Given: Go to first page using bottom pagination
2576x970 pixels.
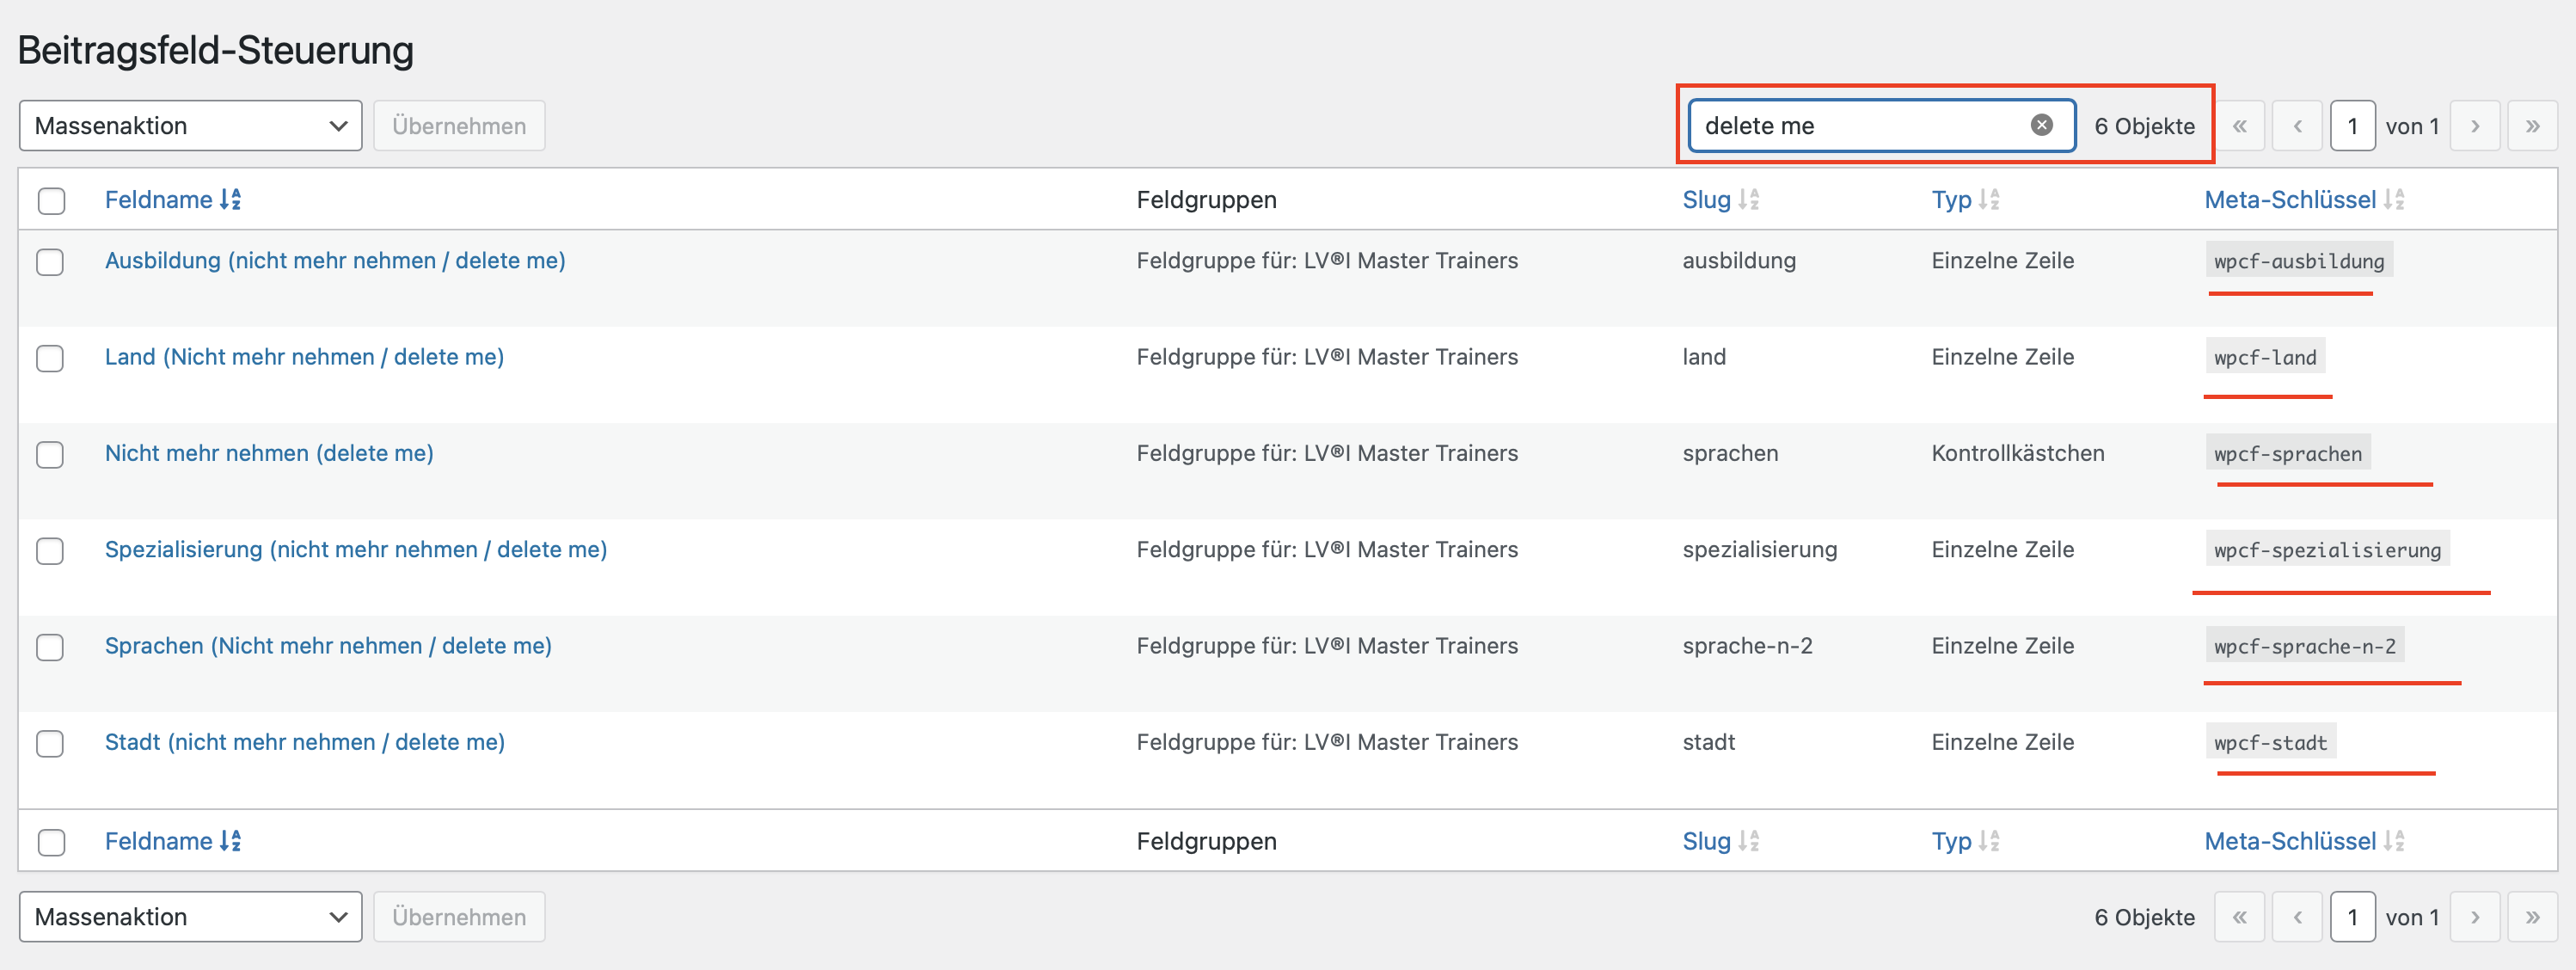Looking at the screenshot, I should tap(2240, 917).
